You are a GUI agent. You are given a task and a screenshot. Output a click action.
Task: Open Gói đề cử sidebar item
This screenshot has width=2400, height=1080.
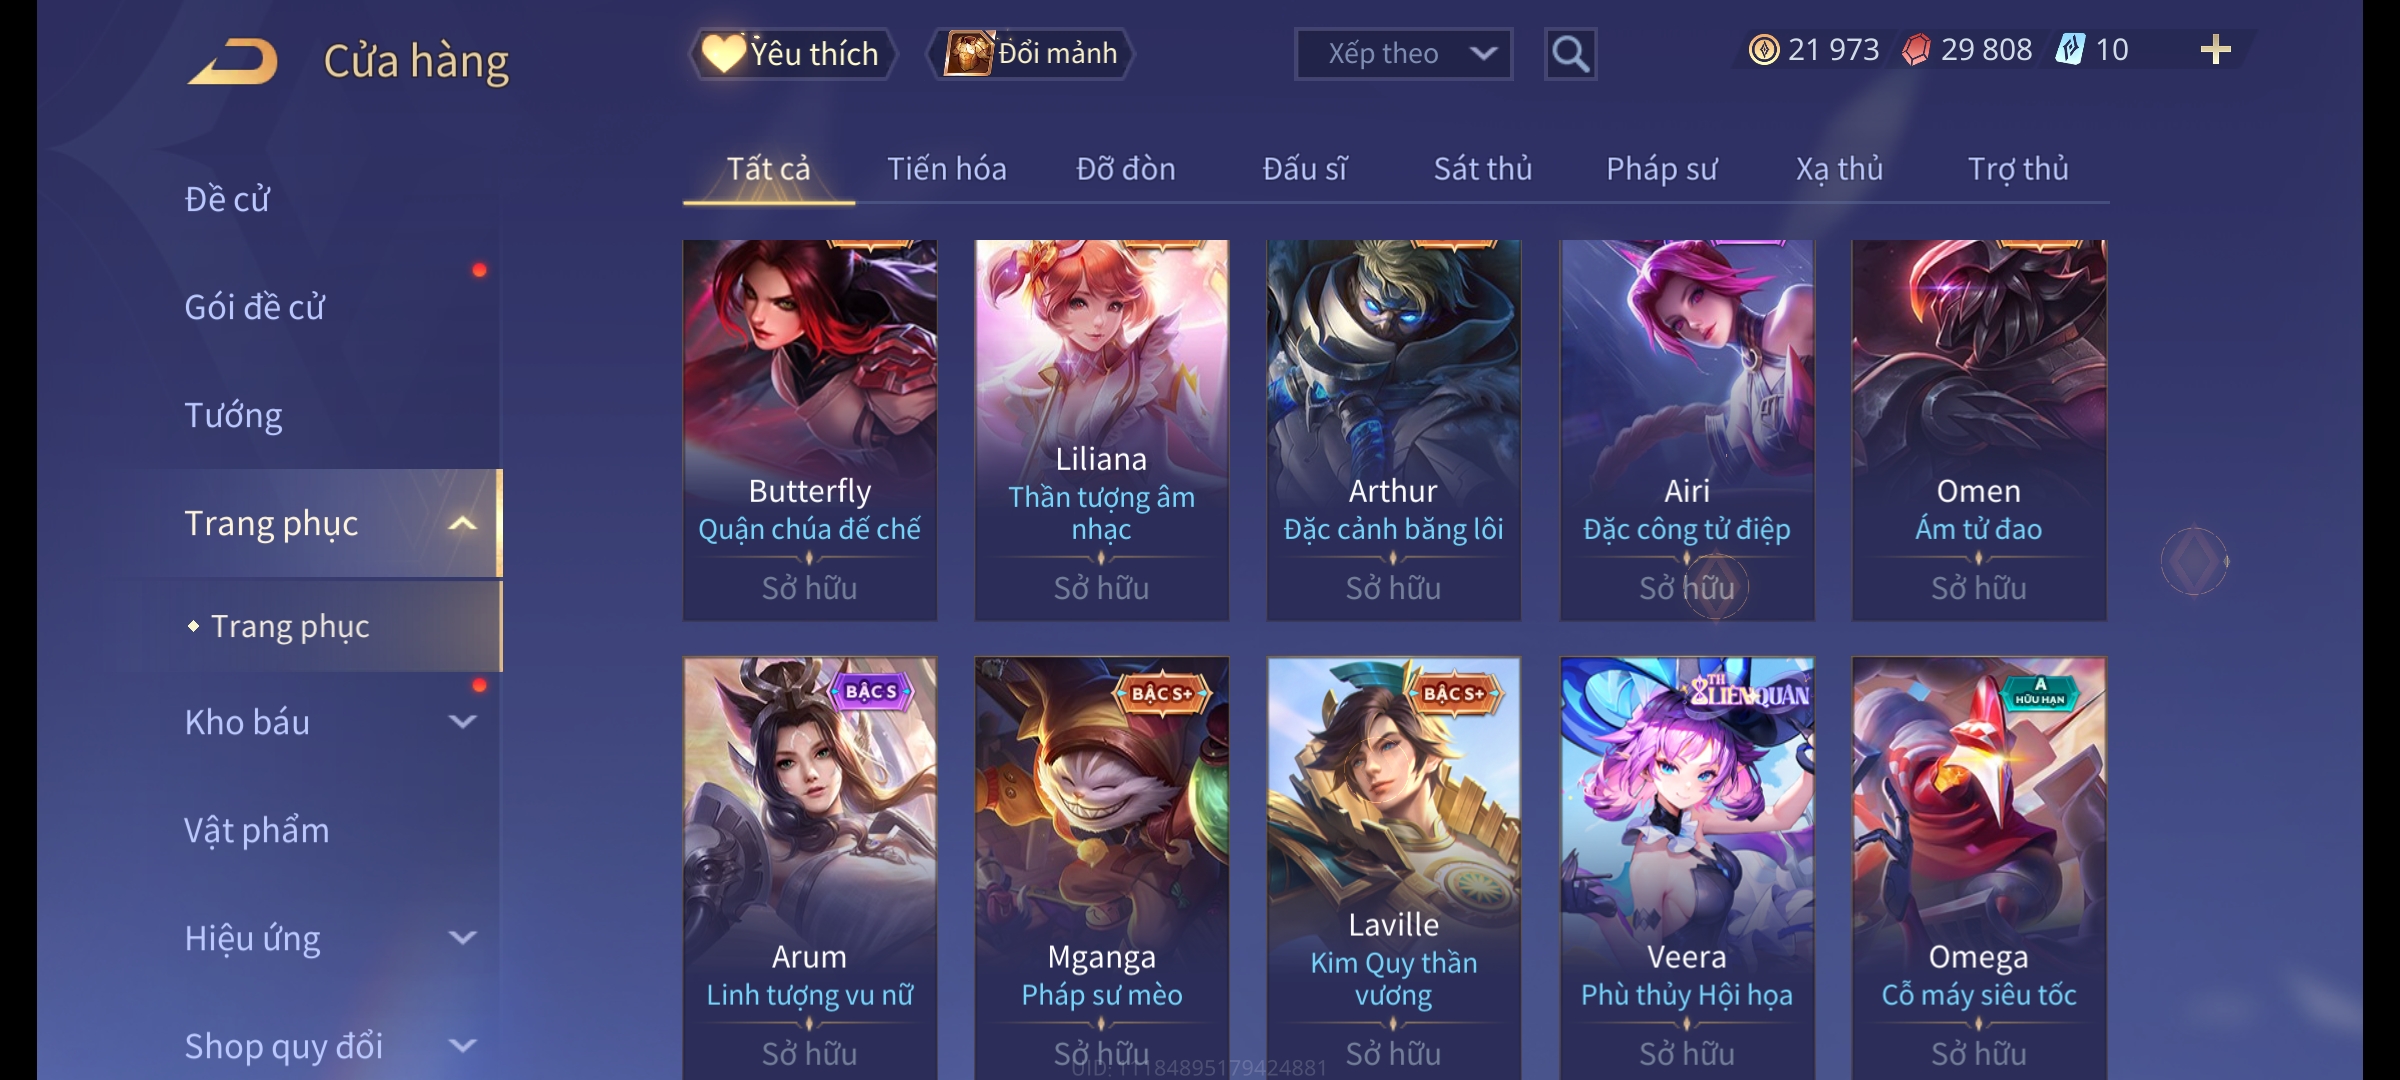click(x=254, y=307)
